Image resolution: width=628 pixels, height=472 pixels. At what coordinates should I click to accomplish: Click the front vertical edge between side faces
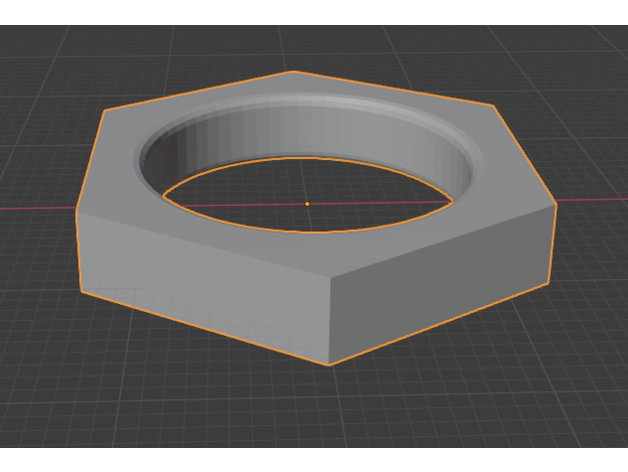(329, 320)
